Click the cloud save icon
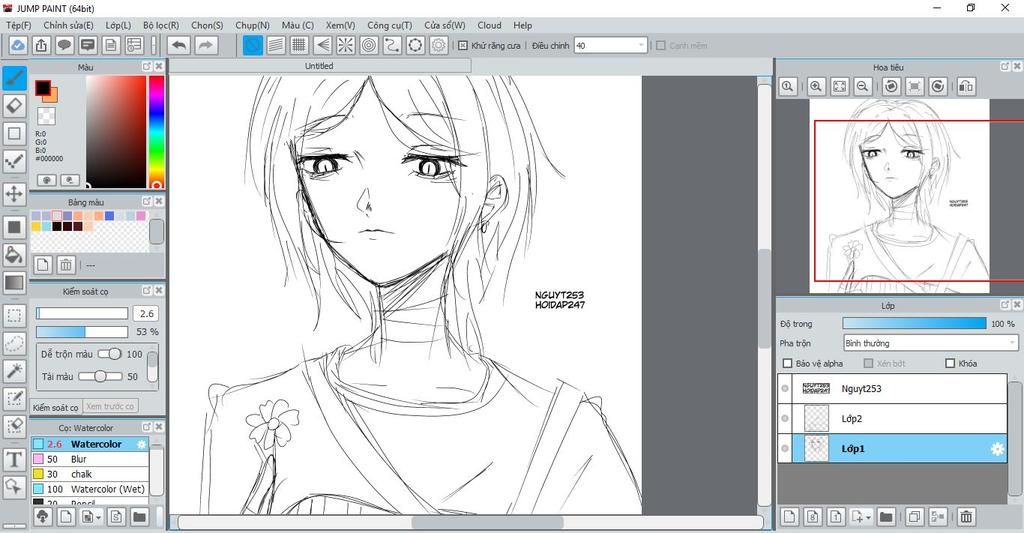The width and height of the screenshot is (1024, 533). coord(18,45)
